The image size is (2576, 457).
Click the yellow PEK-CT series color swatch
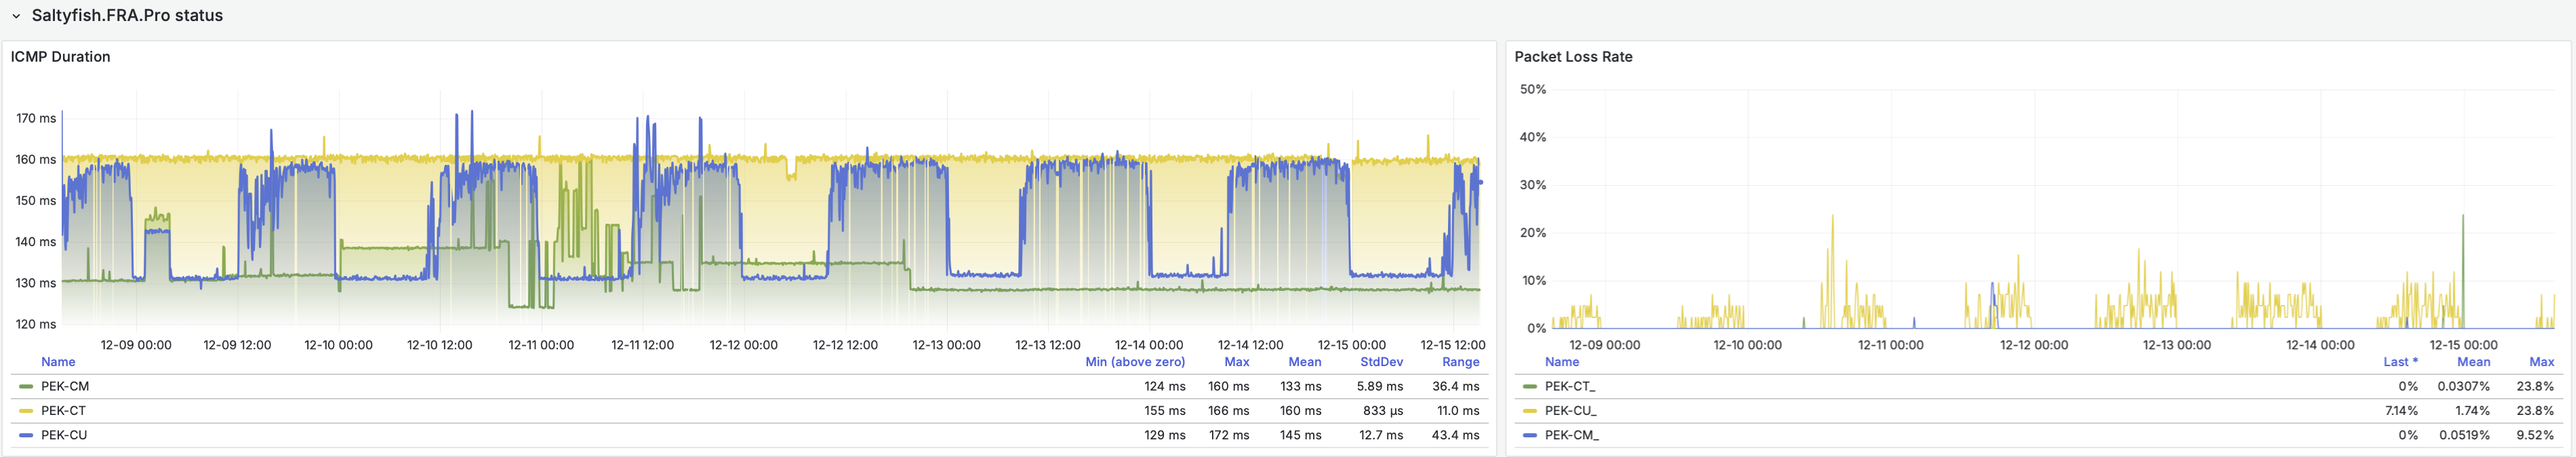coord(26,411)
